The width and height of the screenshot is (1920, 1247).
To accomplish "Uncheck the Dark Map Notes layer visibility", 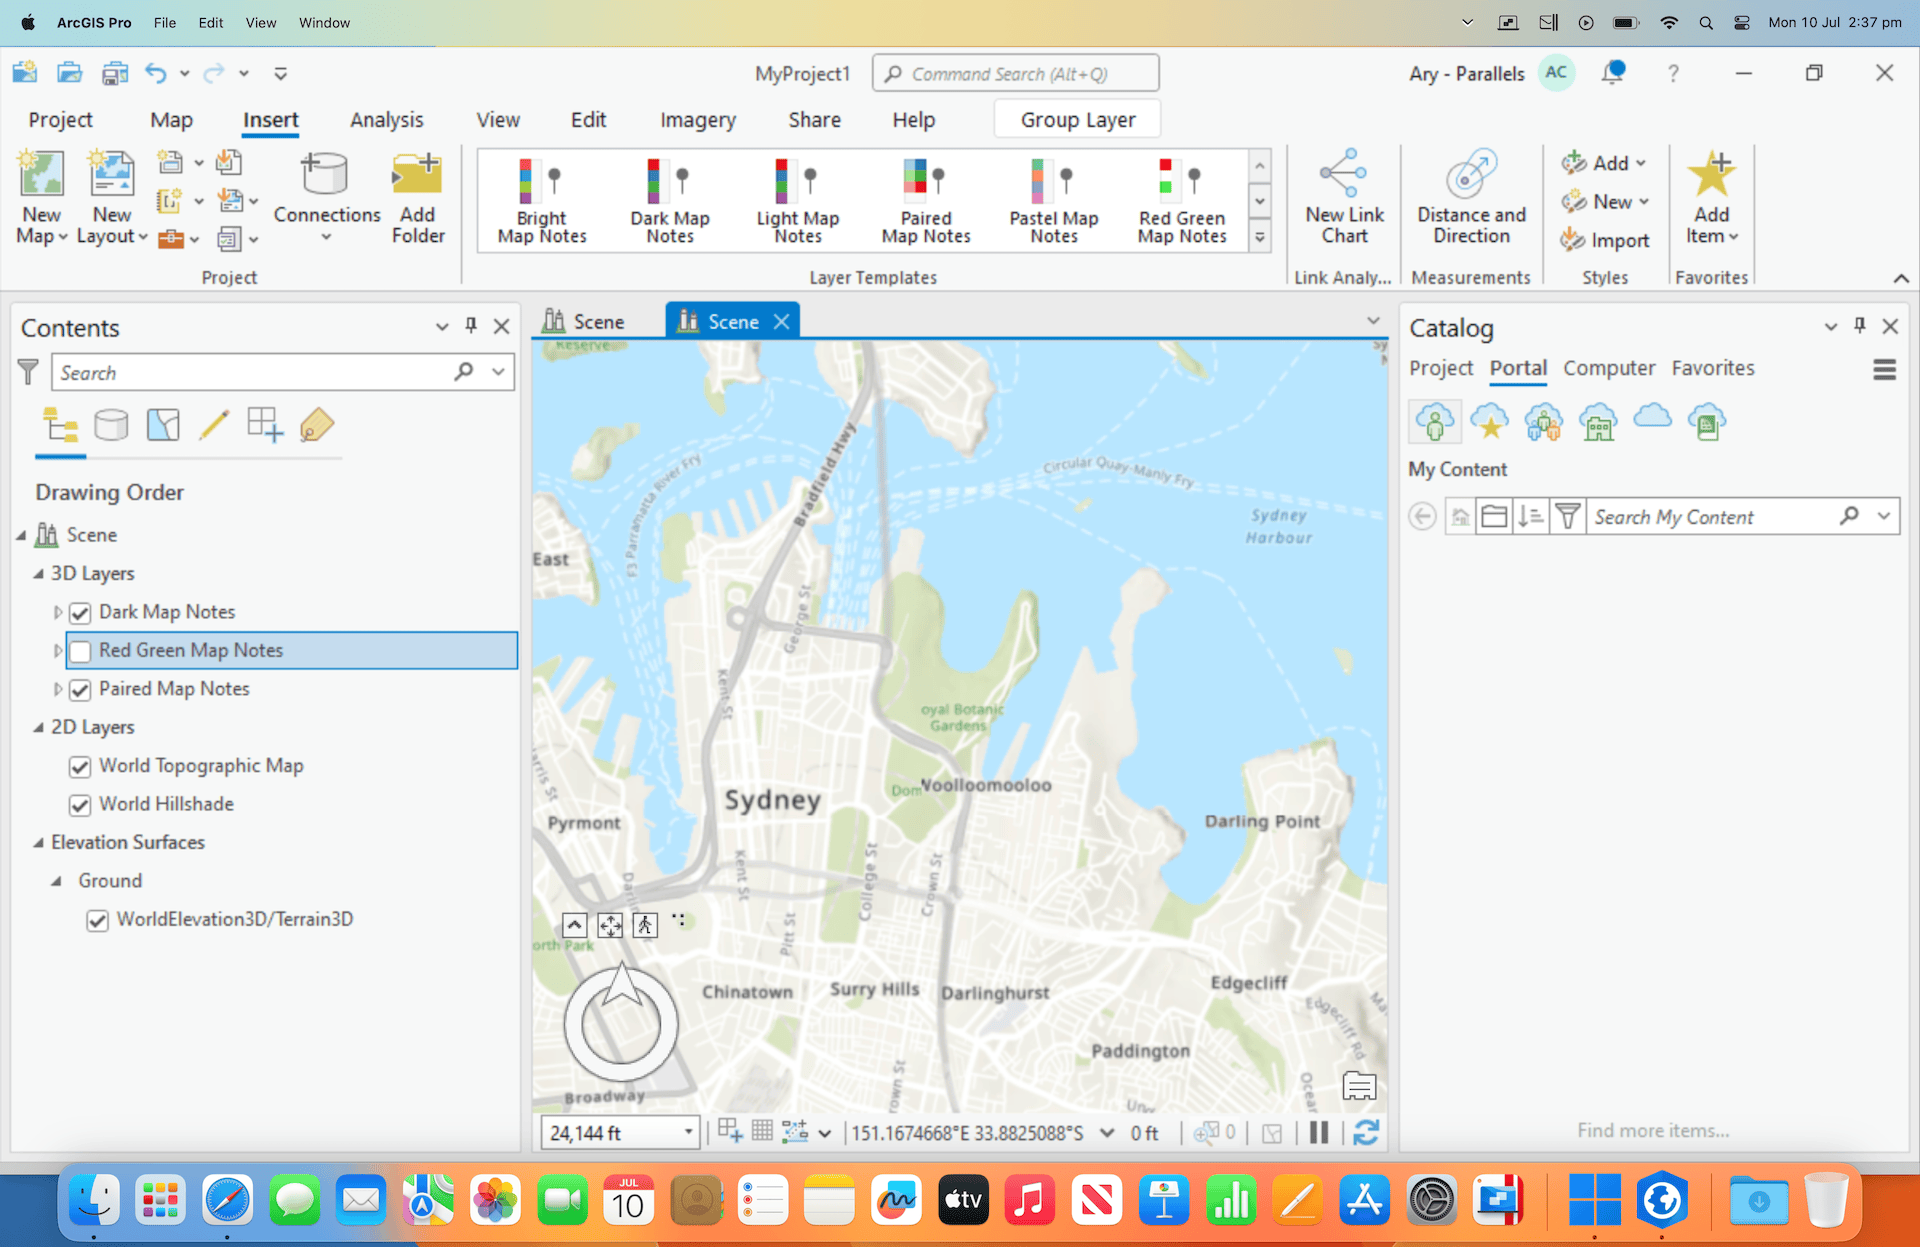I will pyautogui.click(x=80, y=612).
